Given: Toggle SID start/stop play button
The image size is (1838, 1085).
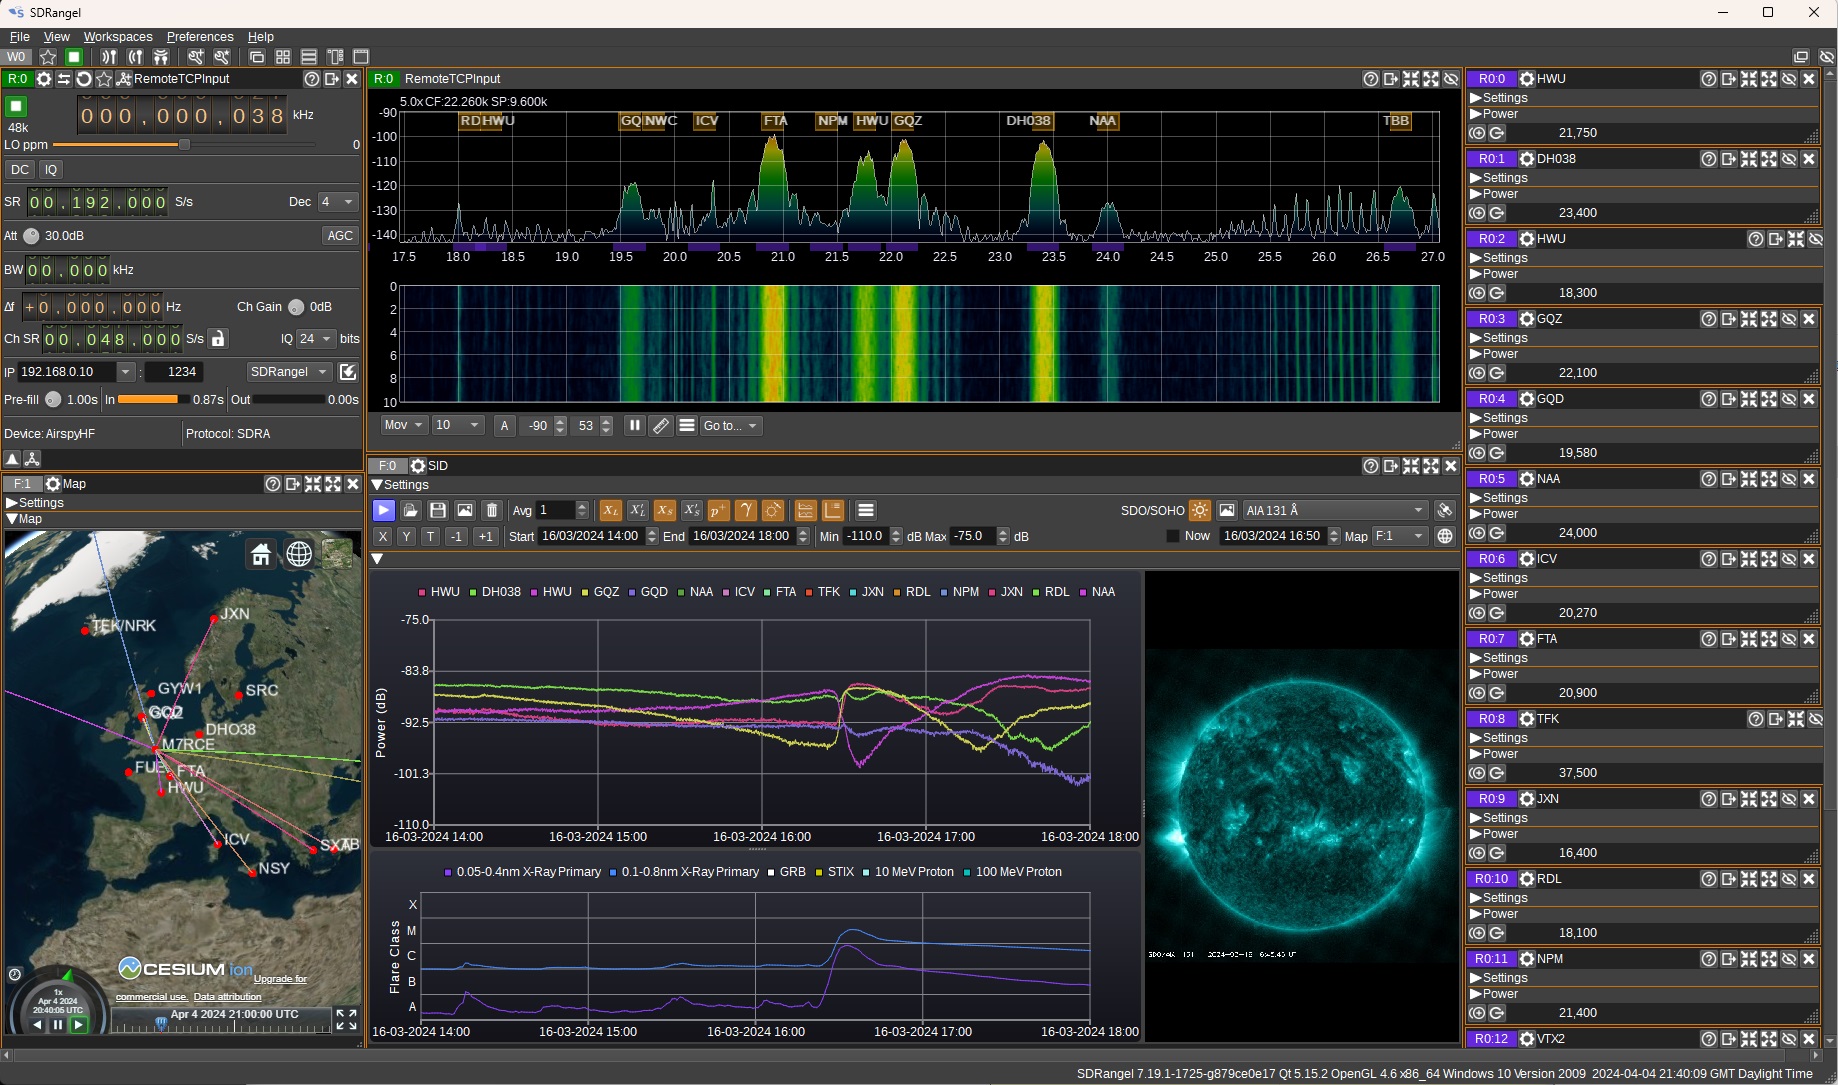Looking at the screenshot, I should point(383,511).
